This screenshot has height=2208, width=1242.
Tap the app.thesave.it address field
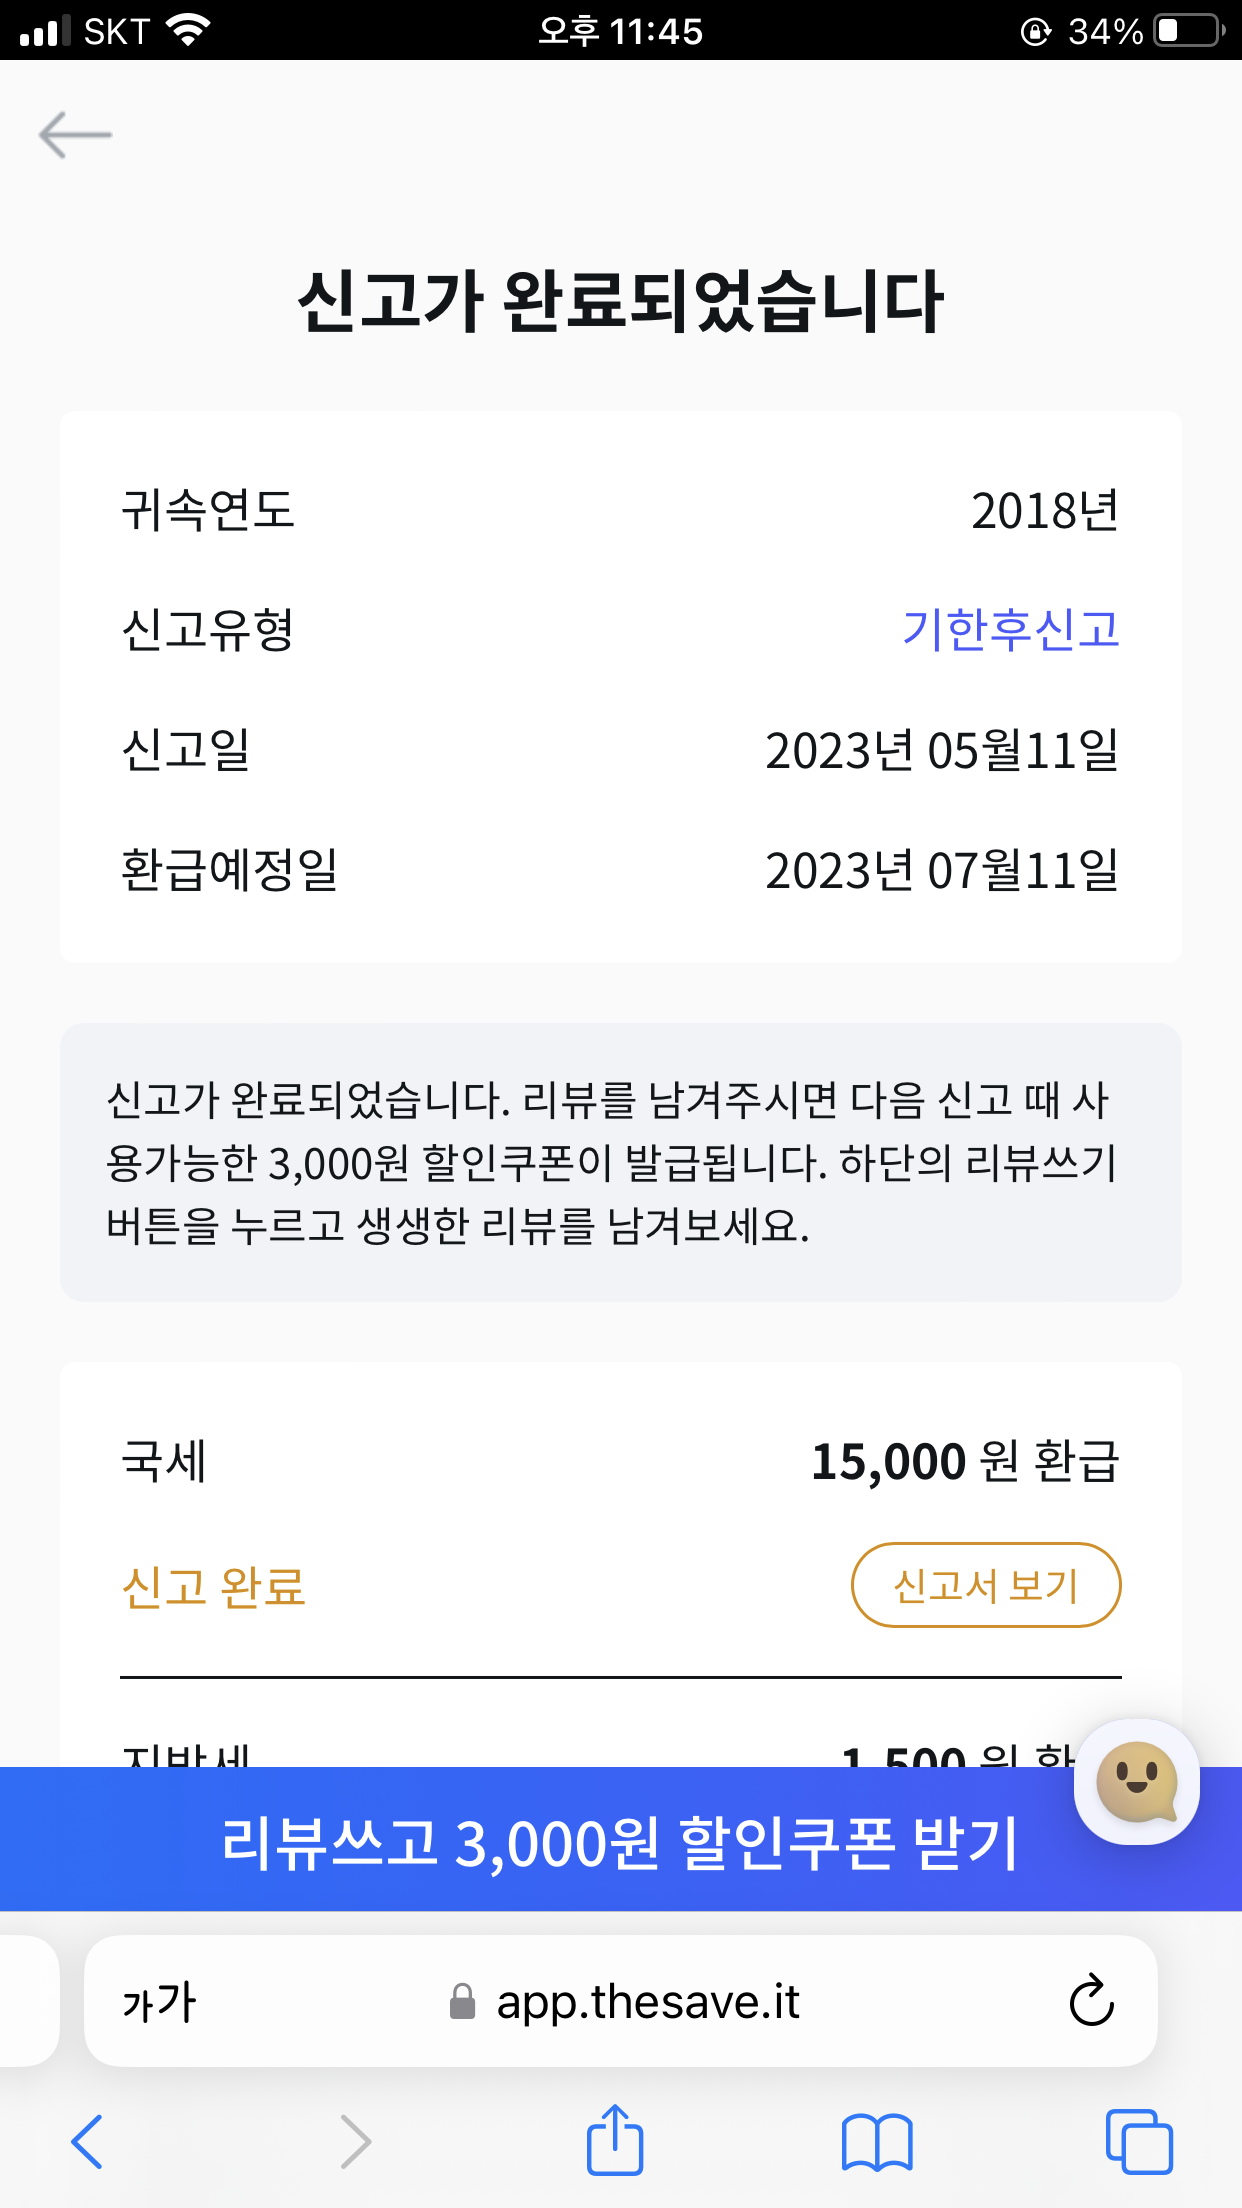(648, 2002)
